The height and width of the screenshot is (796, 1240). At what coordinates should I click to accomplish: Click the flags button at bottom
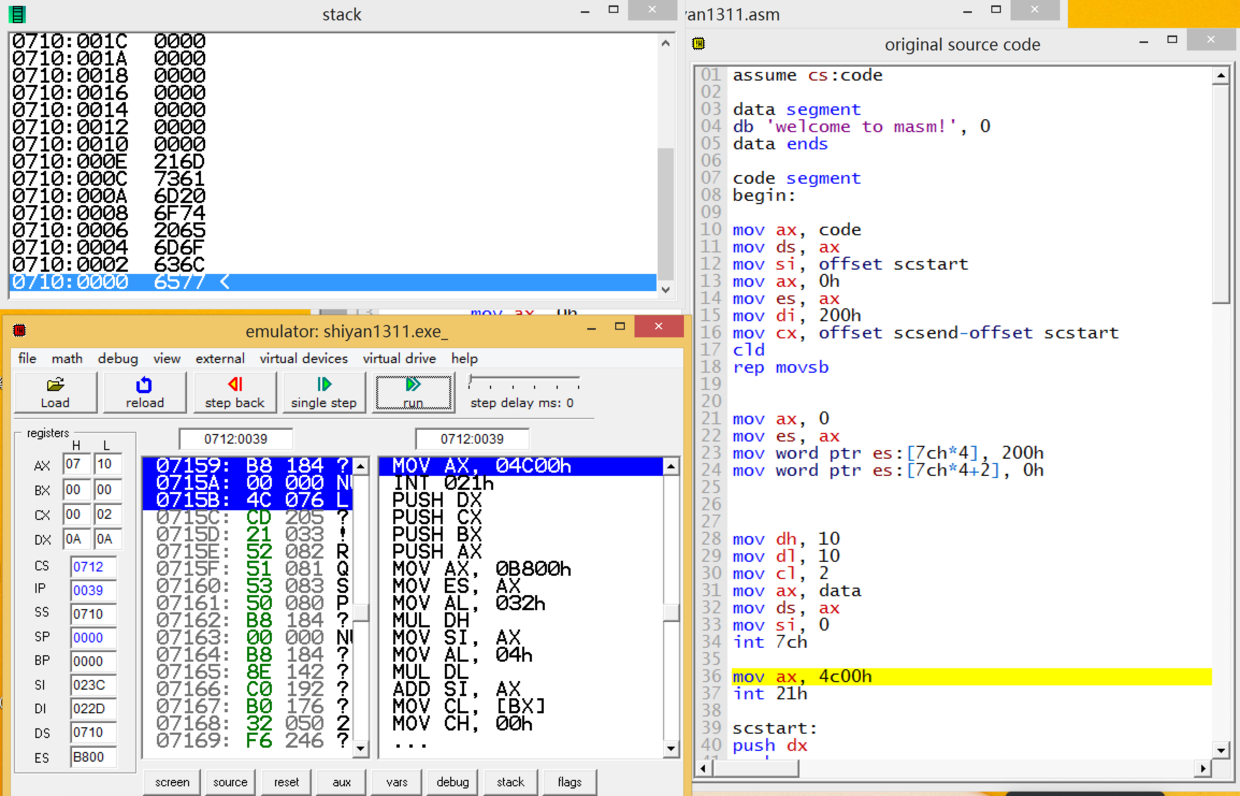pos(569,782)
